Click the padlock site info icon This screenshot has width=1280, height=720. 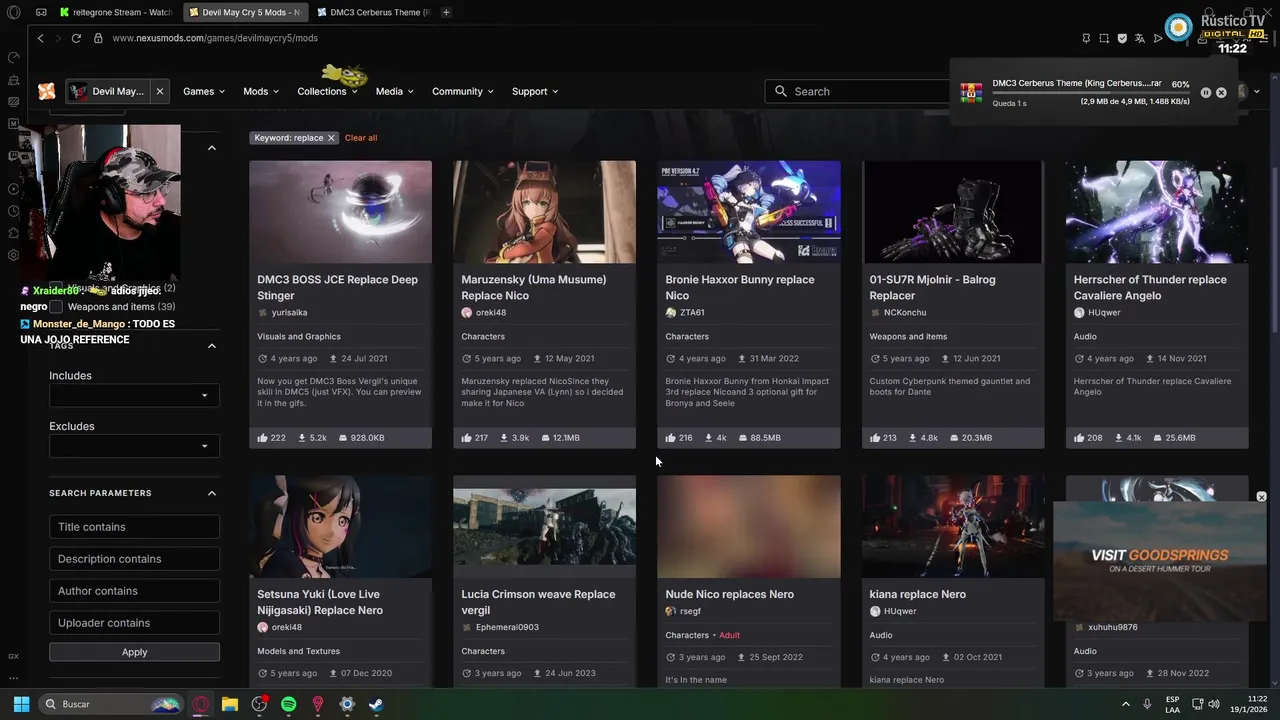(x=98, y=38)
